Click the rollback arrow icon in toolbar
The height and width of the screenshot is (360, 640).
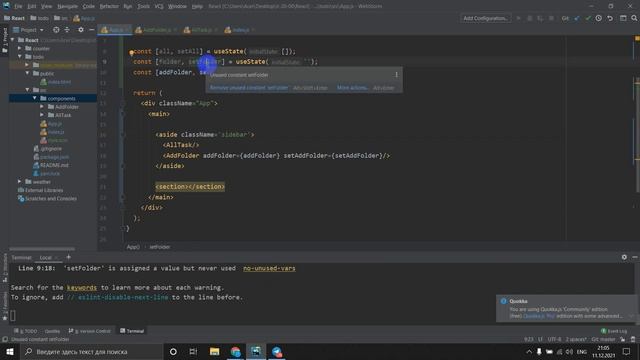[x=610, y=18]
